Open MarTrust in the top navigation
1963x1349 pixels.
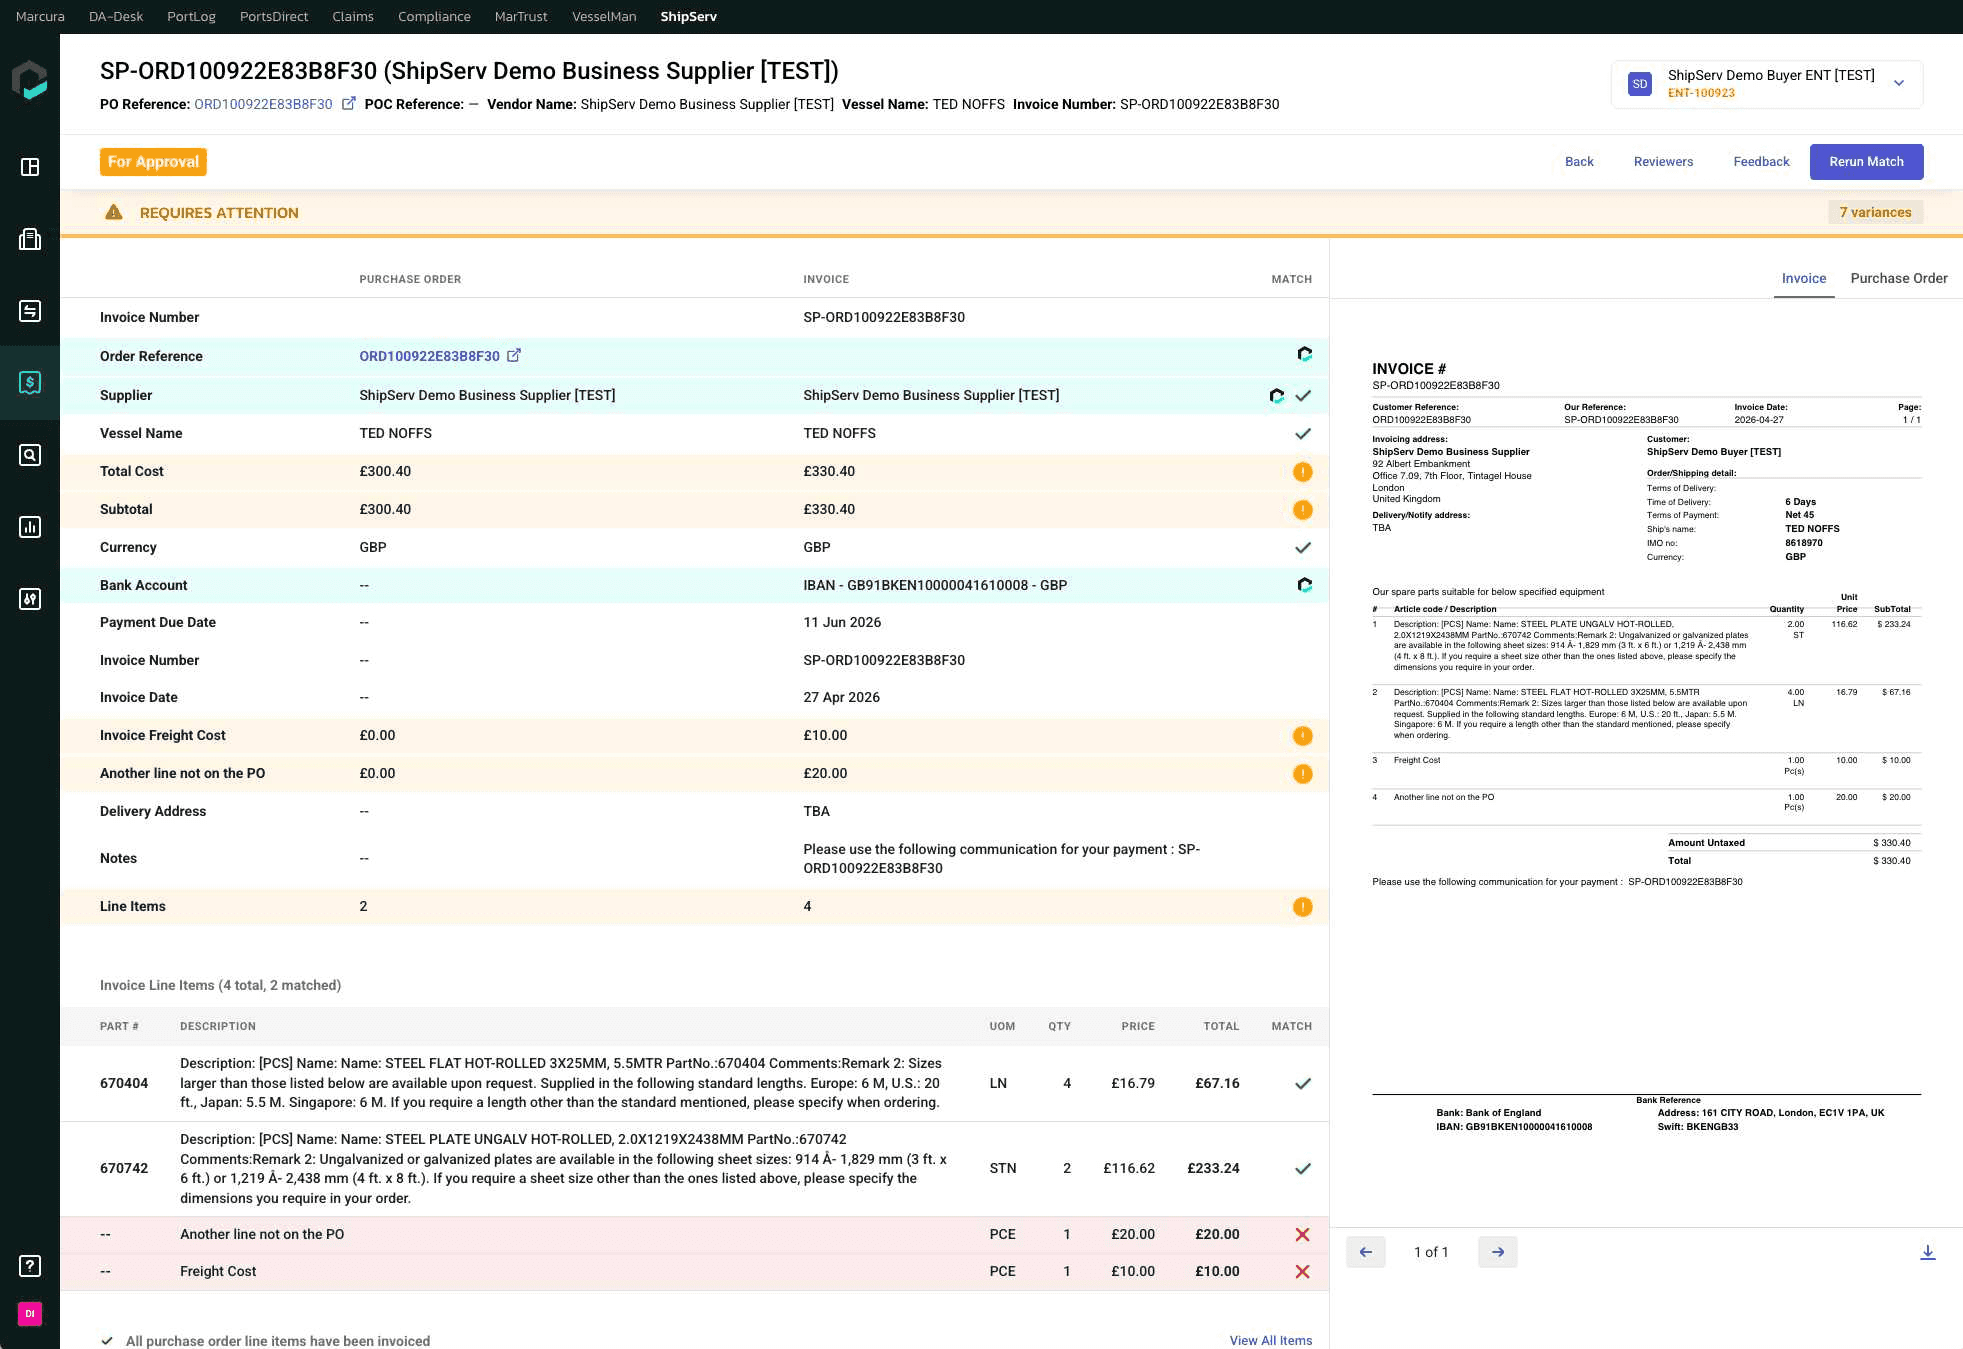click(x=521, y=17)
